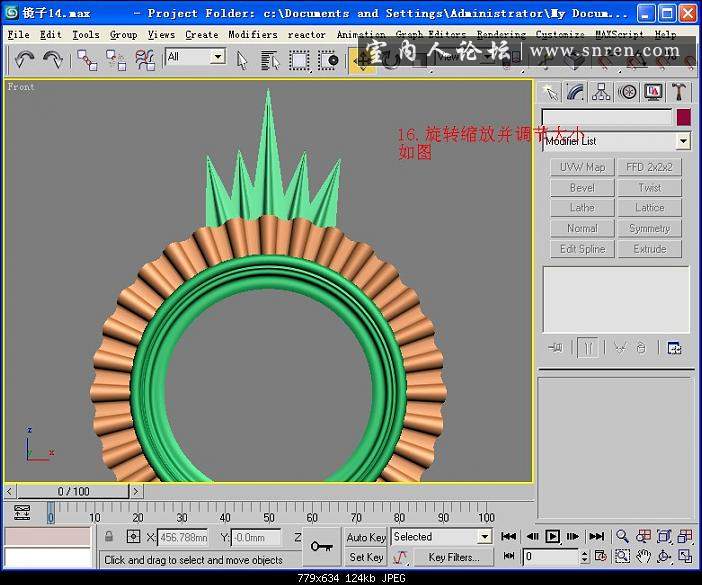Apply the FFD 2x2x2 modifier button
The image size is (702, 585).
pos(650,167)
